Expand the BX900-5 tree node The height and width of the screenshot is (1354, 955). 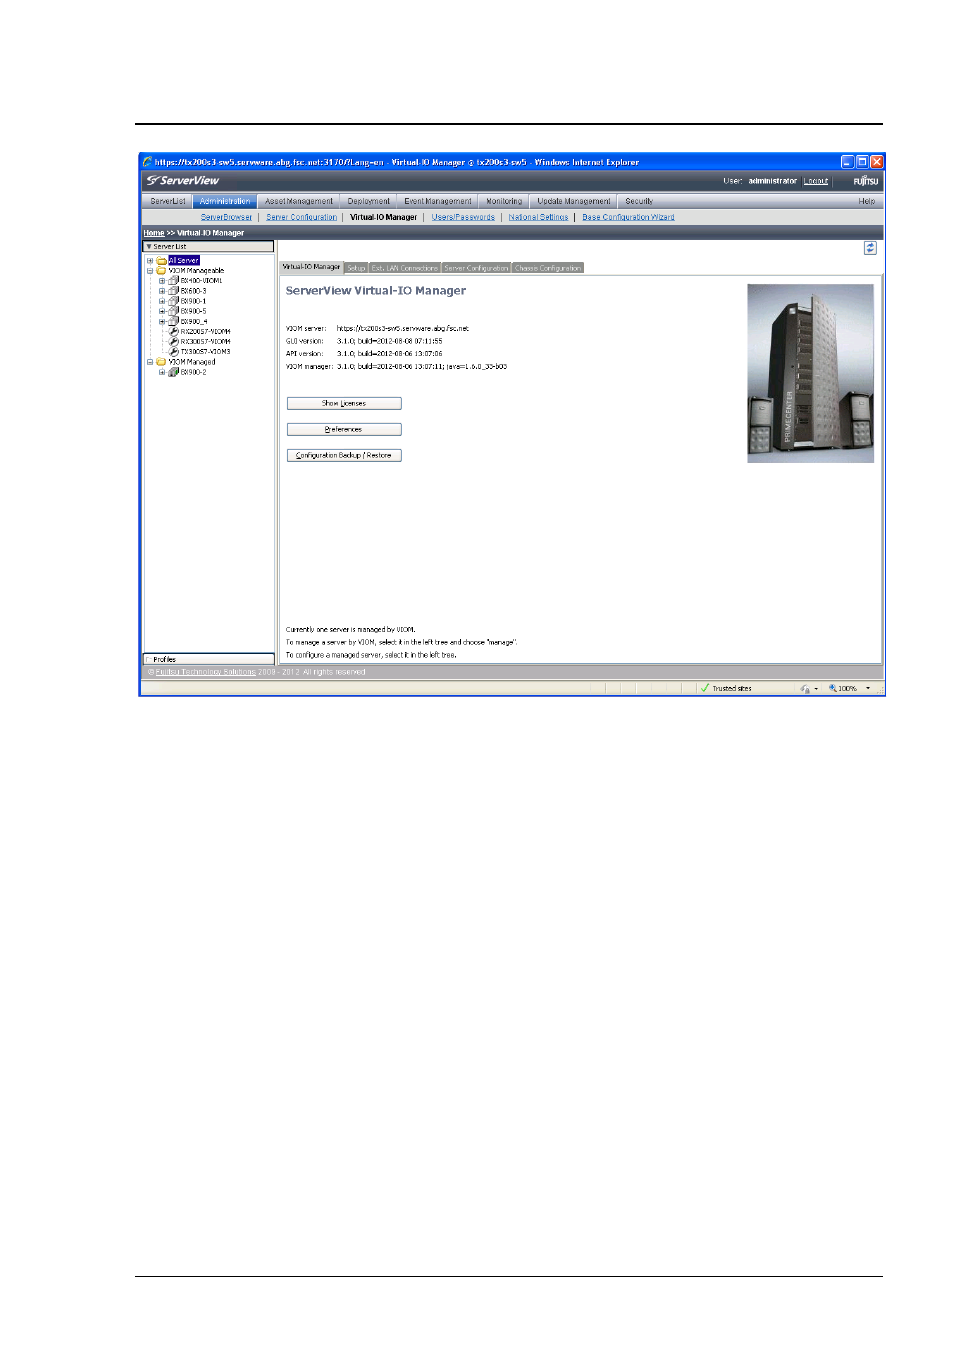(x=162, y=311)
